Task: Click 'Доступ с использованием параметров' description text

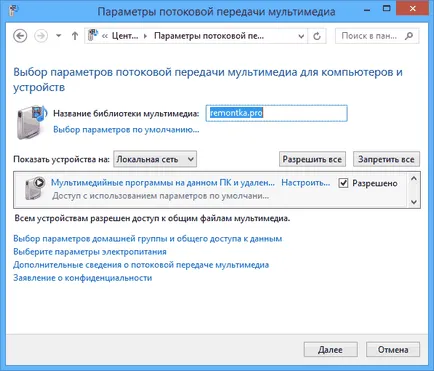Action: (x=160, y=196)
